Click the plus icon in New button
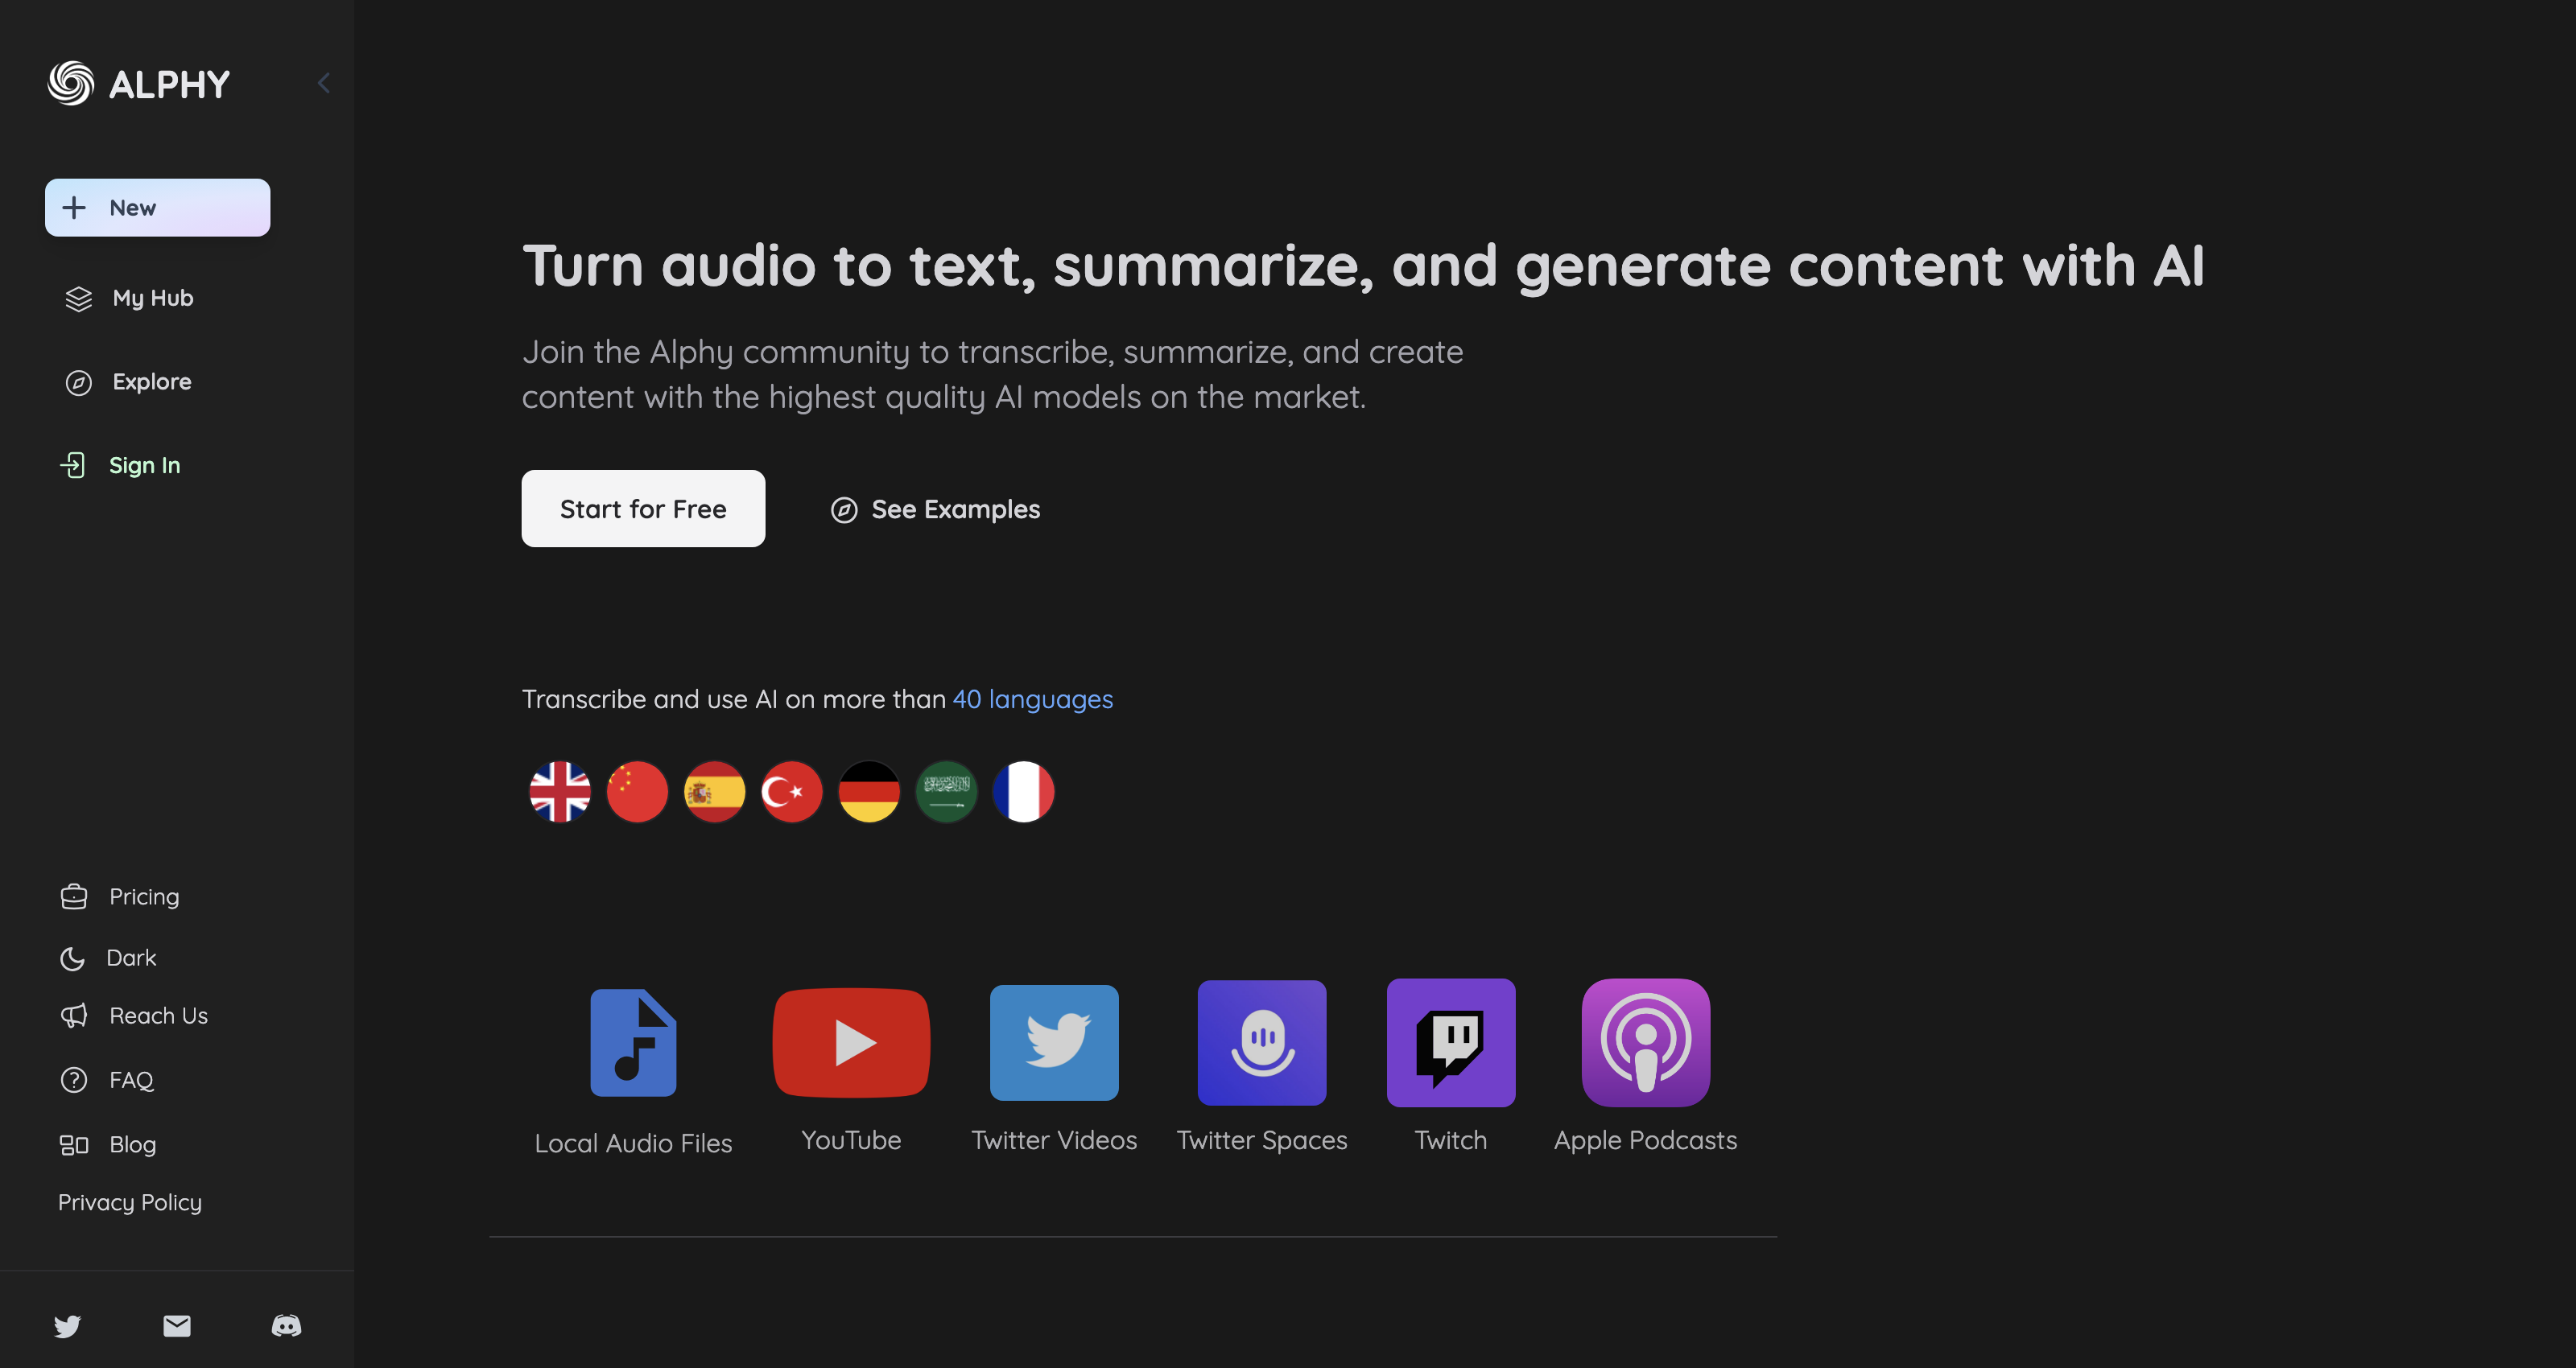The image size is (2576, 1368). tap(74, 208)
